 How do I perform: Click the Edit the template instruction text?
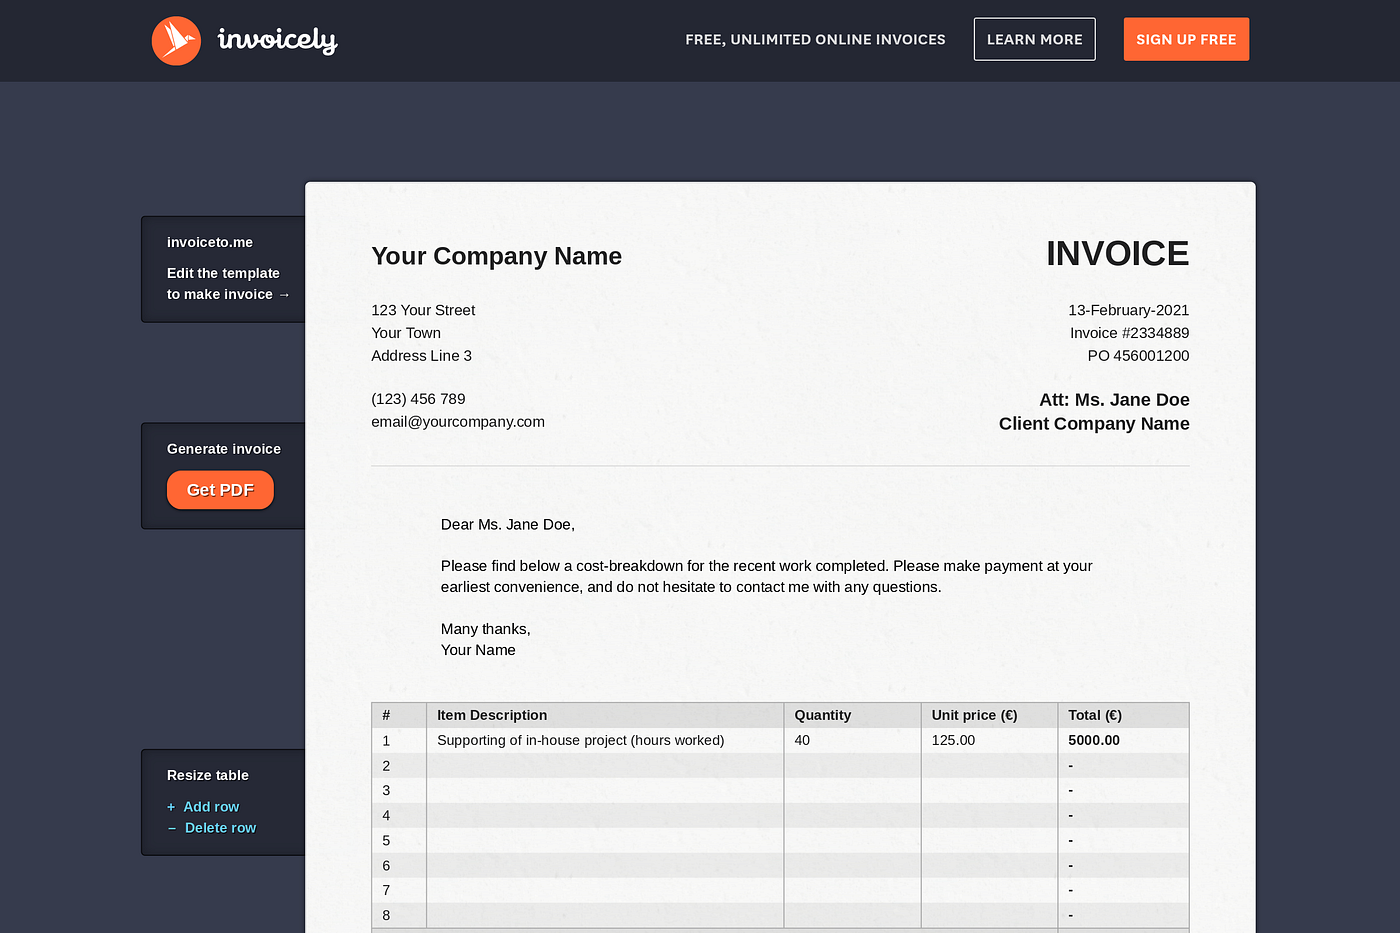pos(228,284)
